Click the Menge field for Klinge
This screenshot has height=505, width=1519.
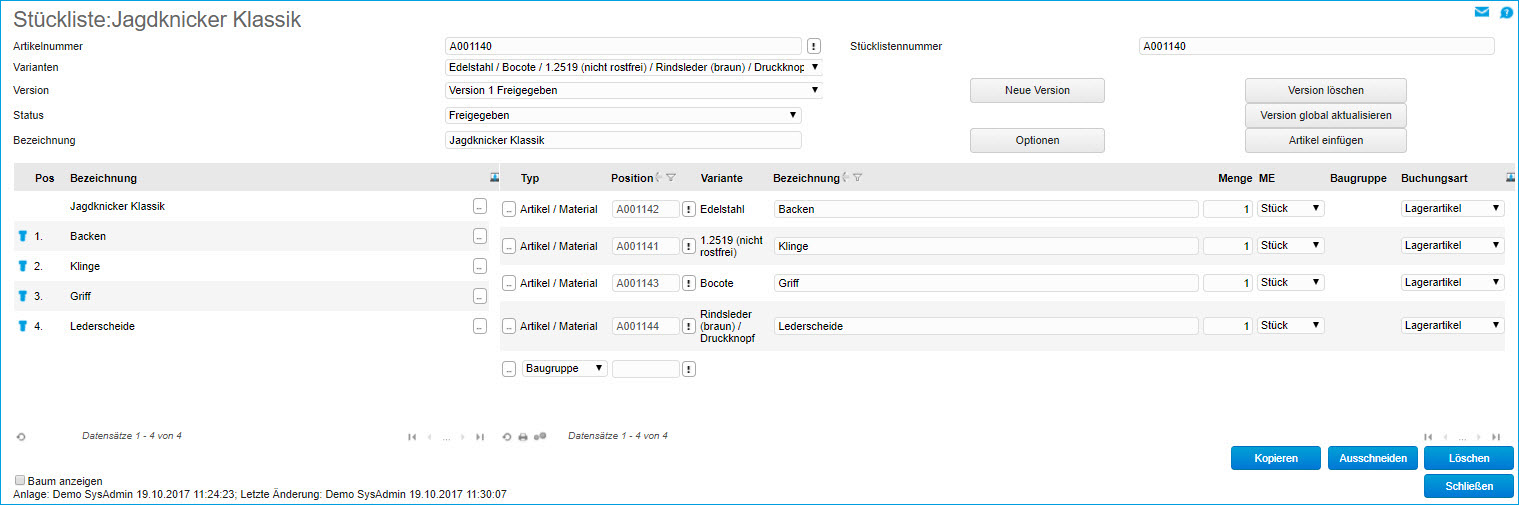(x=1227, y=246)
